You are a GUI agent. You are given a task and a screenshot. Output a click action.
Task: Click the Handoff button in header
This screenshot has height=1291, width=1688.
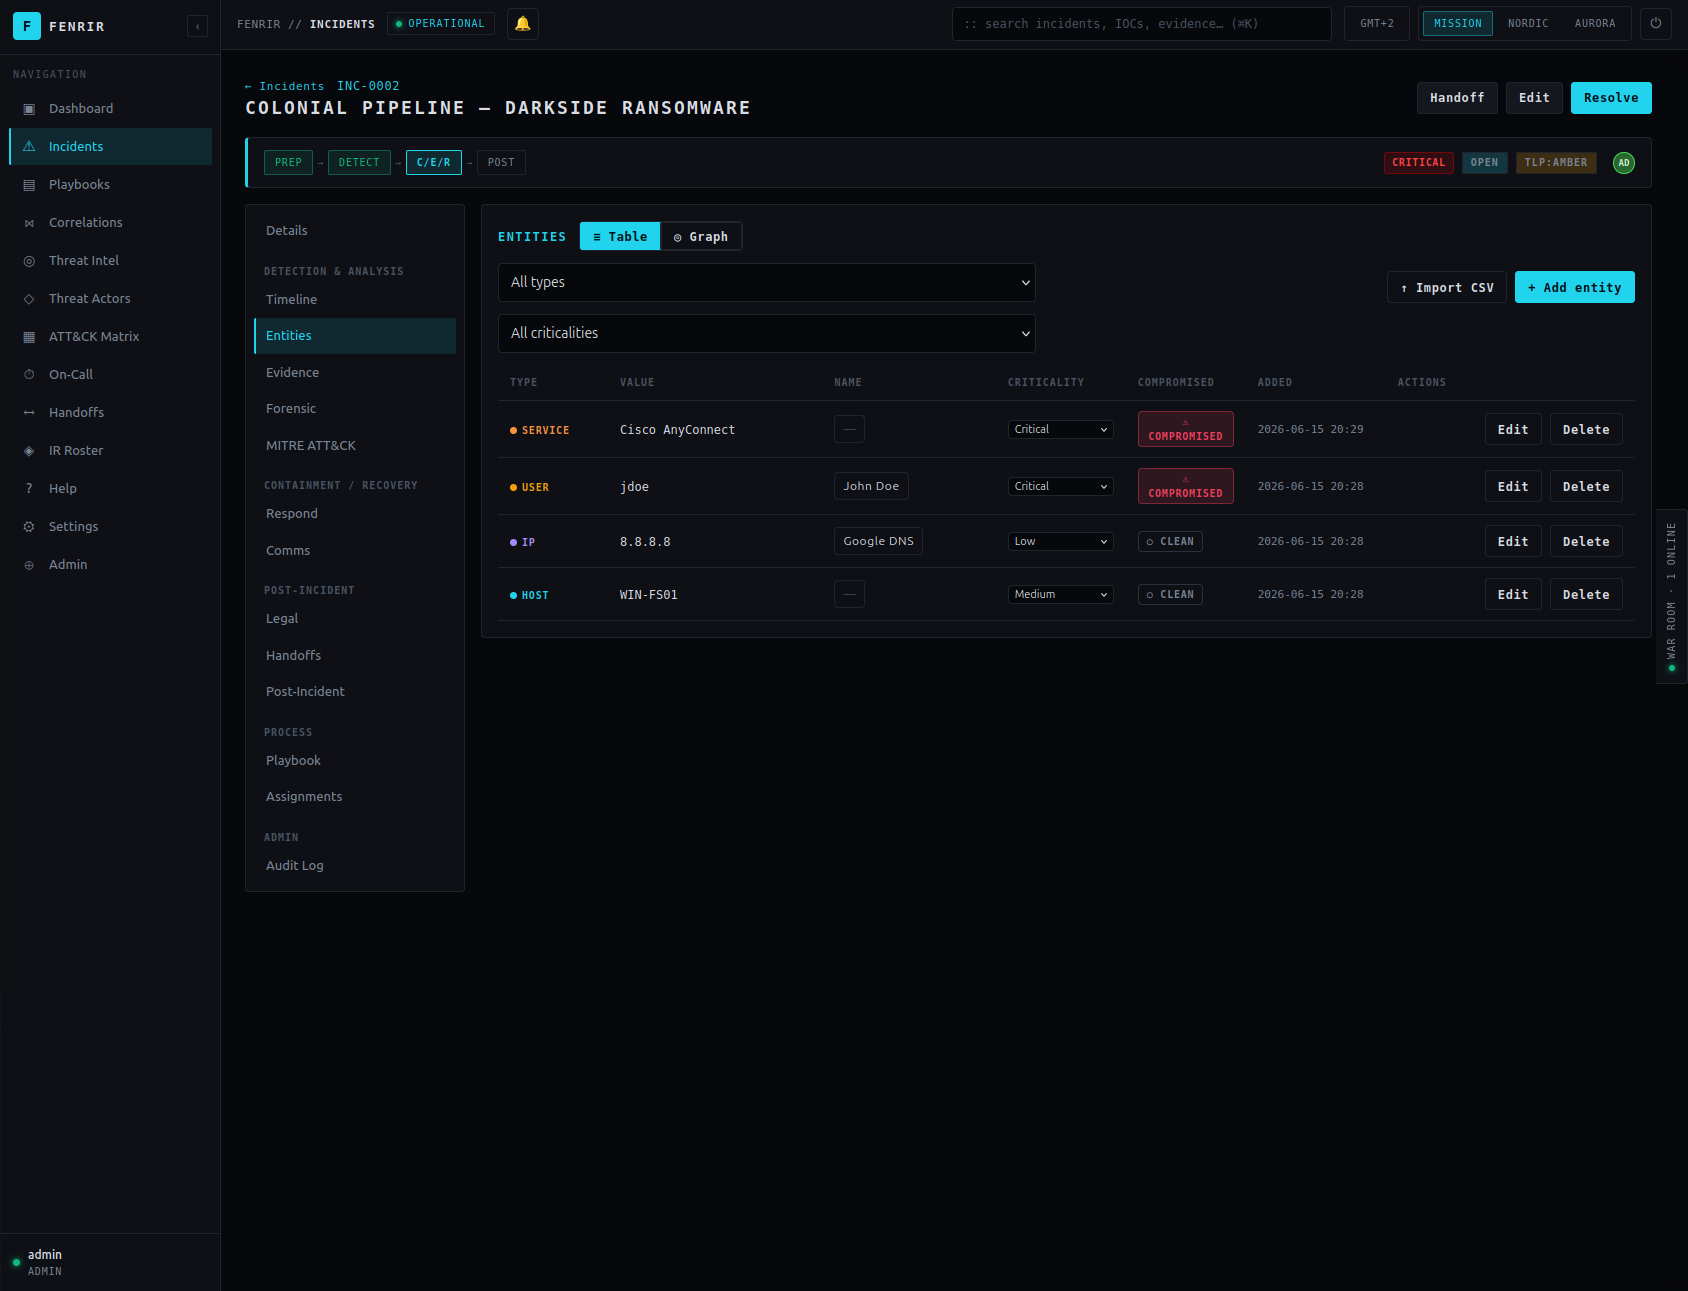(x=1457, y=98)
